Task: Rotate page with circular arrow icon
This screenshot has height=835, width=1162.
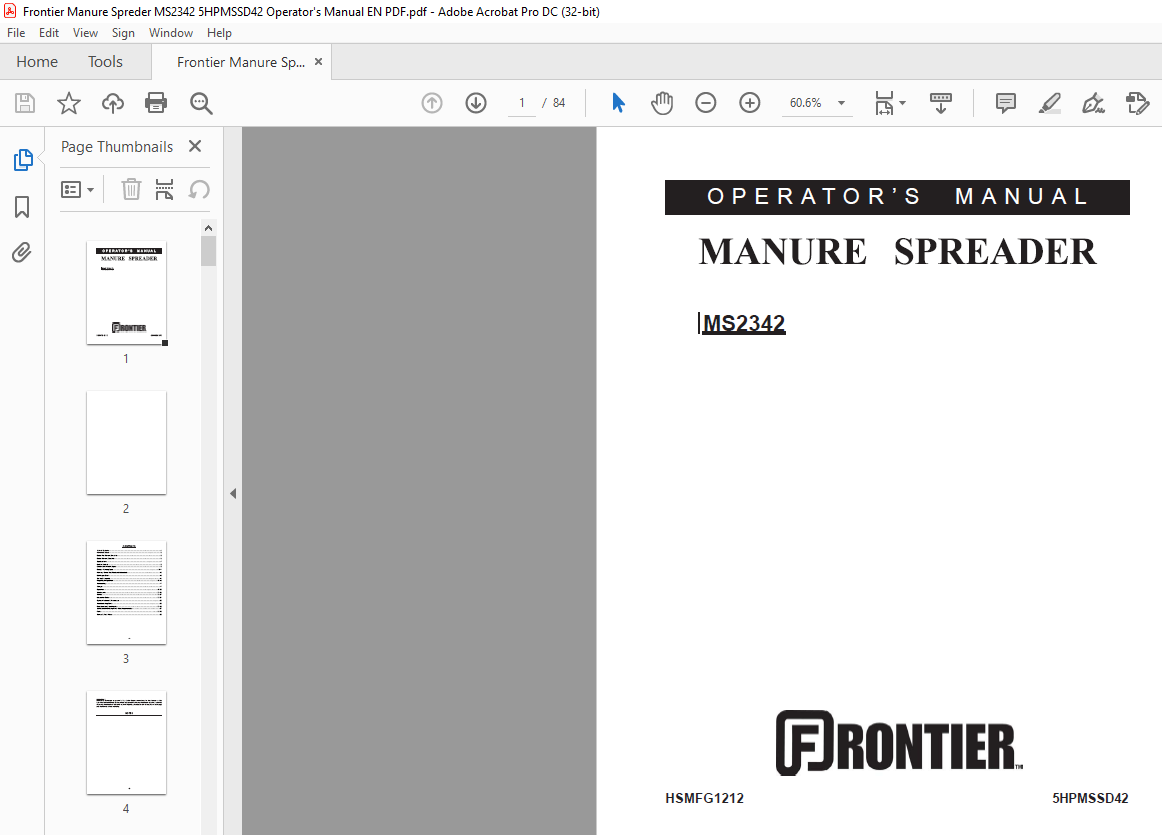Action: point(199,190)
